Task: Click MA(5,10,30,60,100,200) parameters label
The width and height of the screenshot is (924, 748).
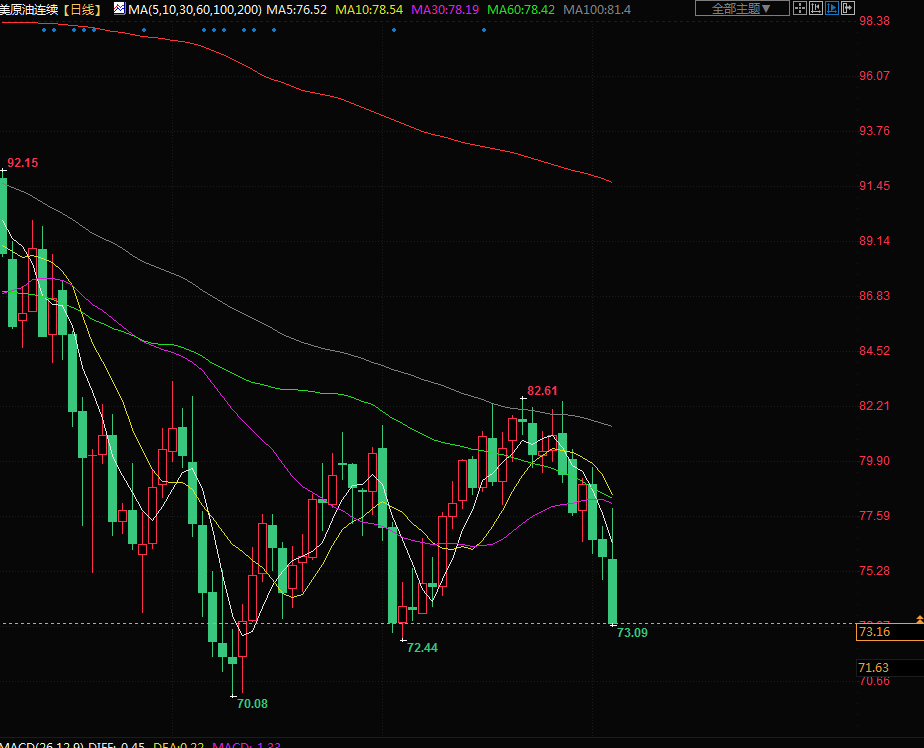Action: [x=195, y=9]
